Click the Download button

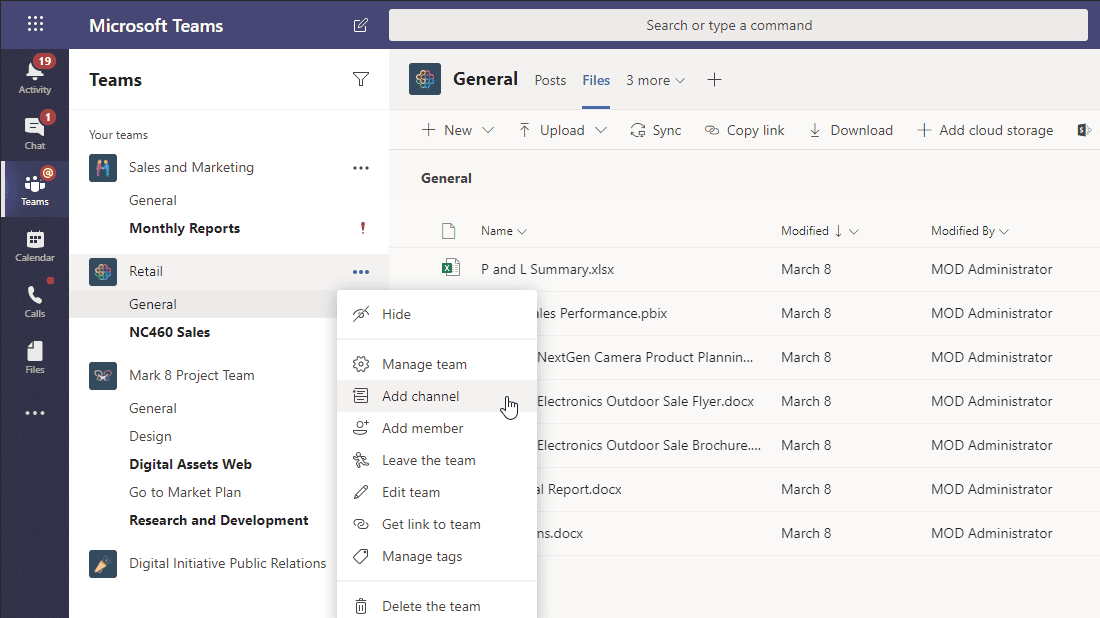pos(850,130)
